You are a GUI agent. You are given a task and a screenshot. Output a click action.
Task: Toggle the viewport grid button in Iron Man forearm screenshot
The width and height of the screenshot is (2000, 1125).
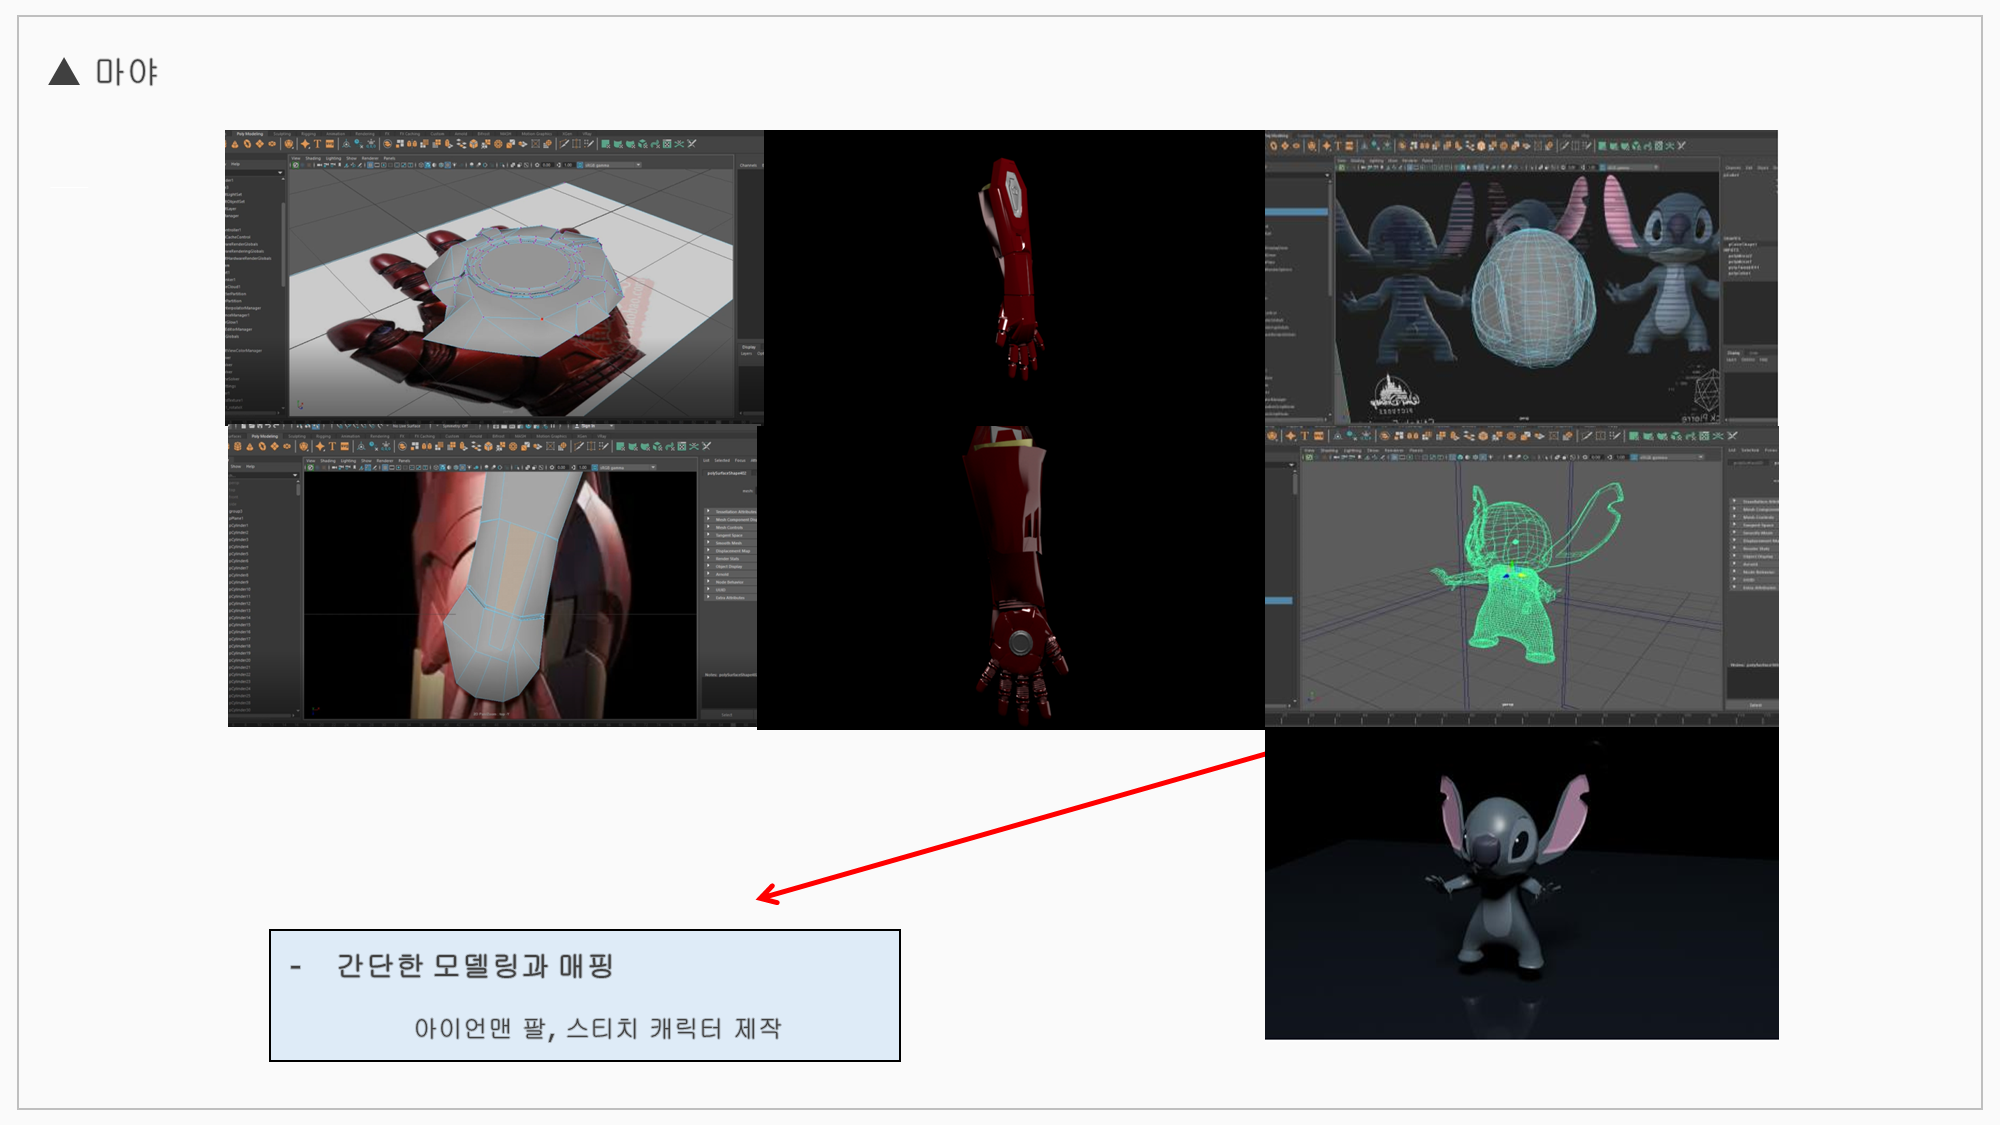click(x=386, y=467)
